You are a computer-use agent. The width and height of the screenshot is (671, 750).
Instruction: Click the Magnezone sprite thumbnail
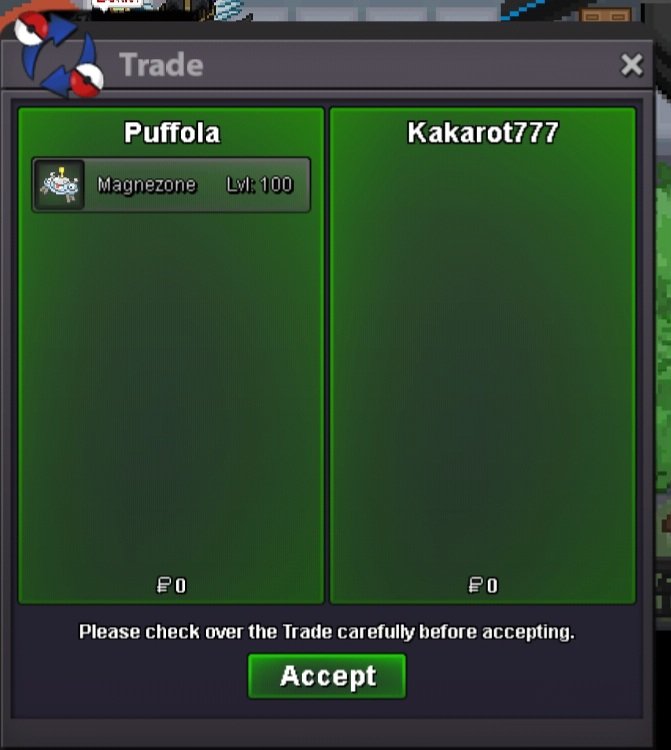[x=60, y=185]
